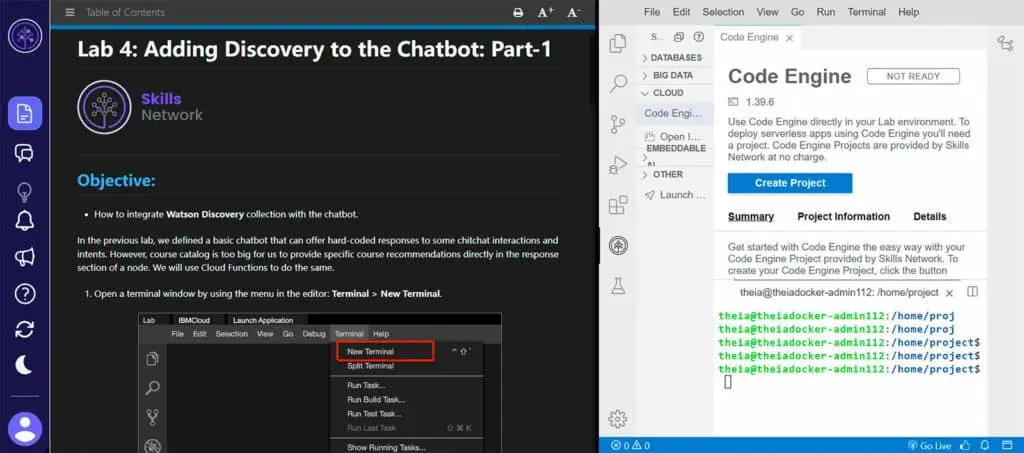The height and width of the screenshot is (453, 1024).
Task: Open the Edit menu
Action: [x=681, y=12]
